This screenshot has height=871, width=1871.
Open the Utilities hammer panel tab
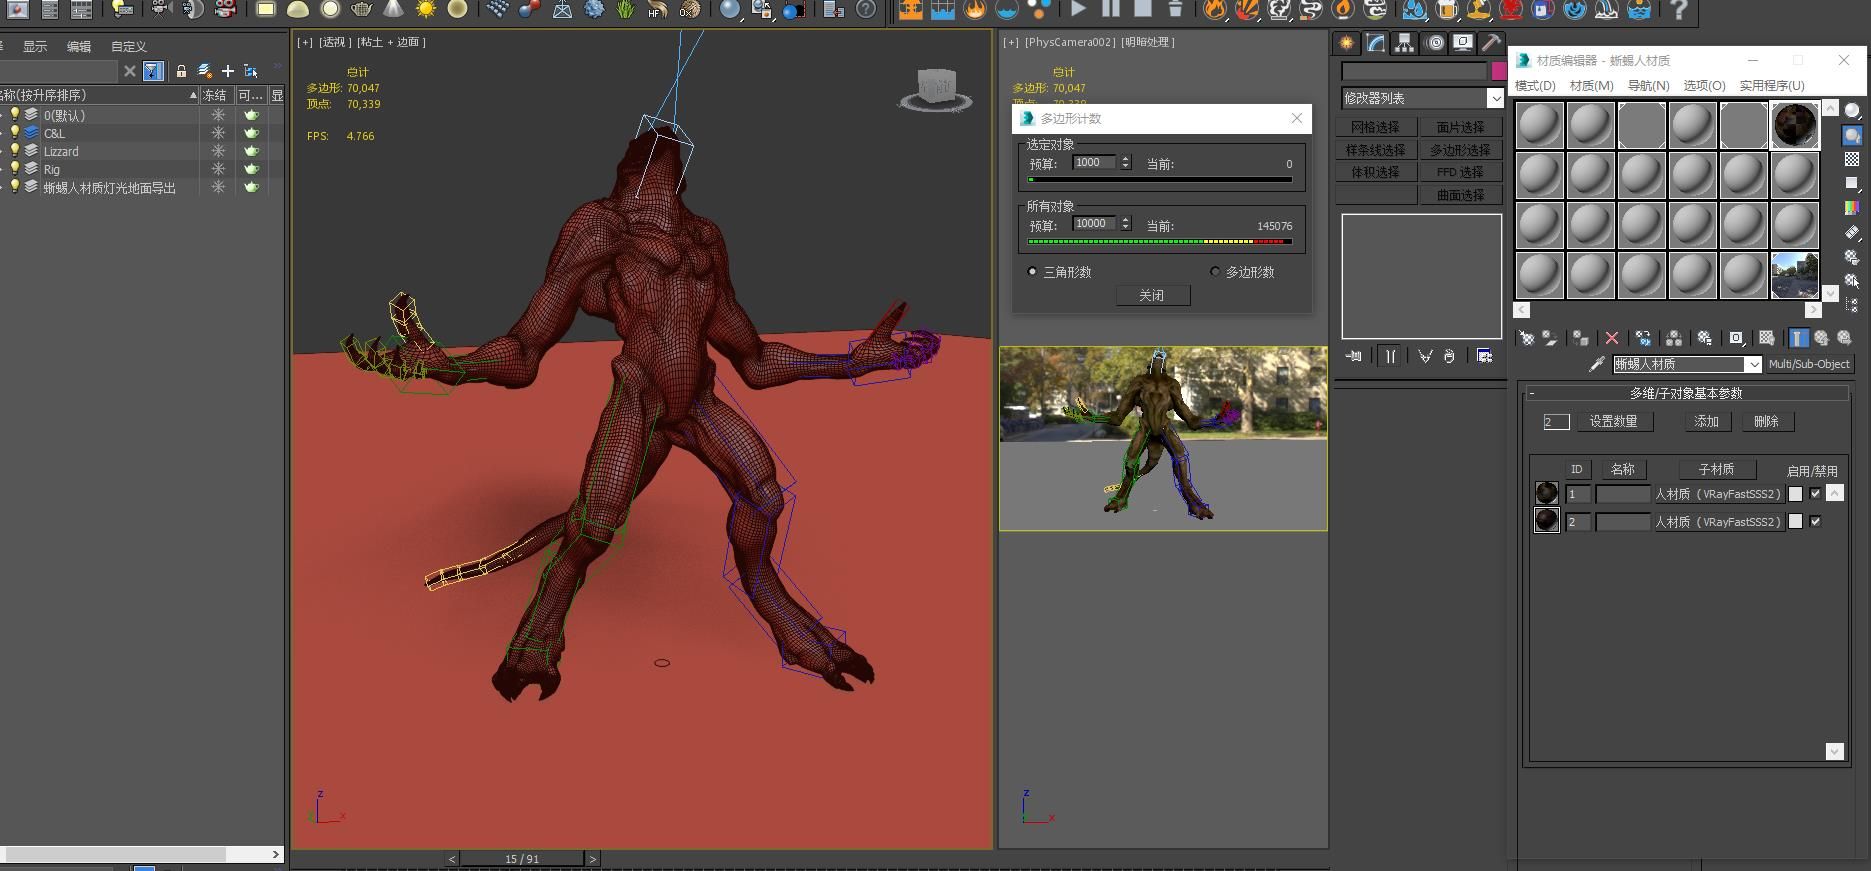pyautogui.click(x=1490, y=43)
